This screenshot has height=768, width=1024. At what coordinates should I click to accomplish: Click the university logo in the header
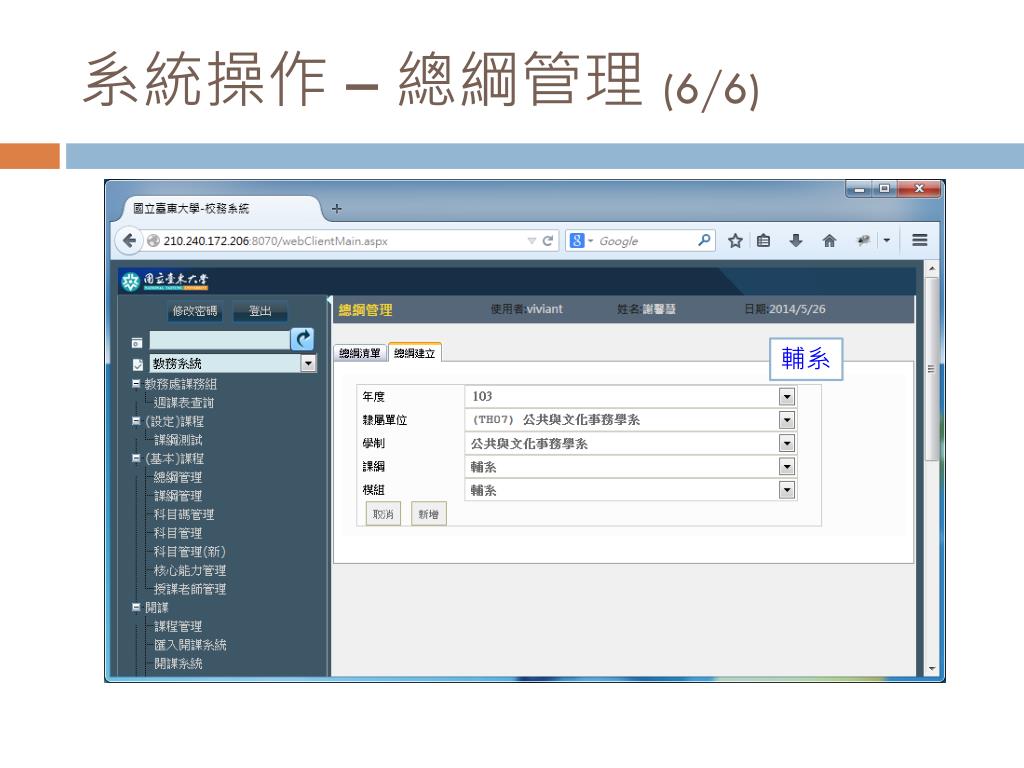tap(165, 281)
